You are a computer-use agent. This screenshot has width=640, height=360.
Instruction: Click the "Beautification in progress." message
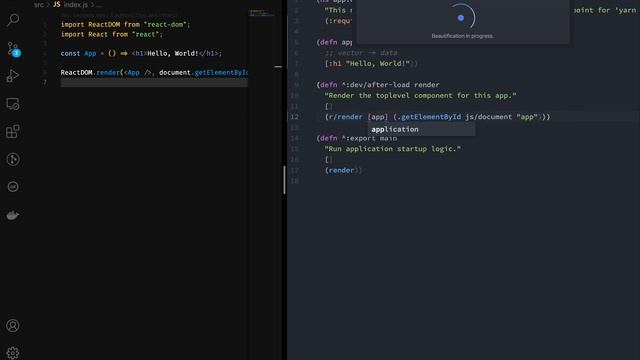[462, 36]
